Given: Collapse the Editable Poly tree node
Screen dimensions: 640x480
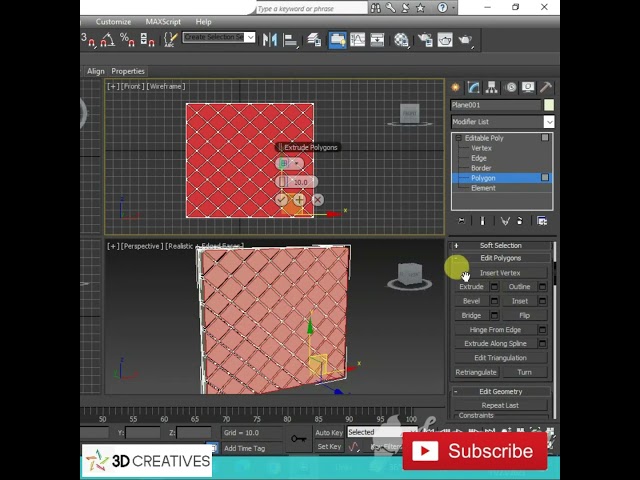Looking at the screenshot, I should pyautogui.click(x=458, y=138).
